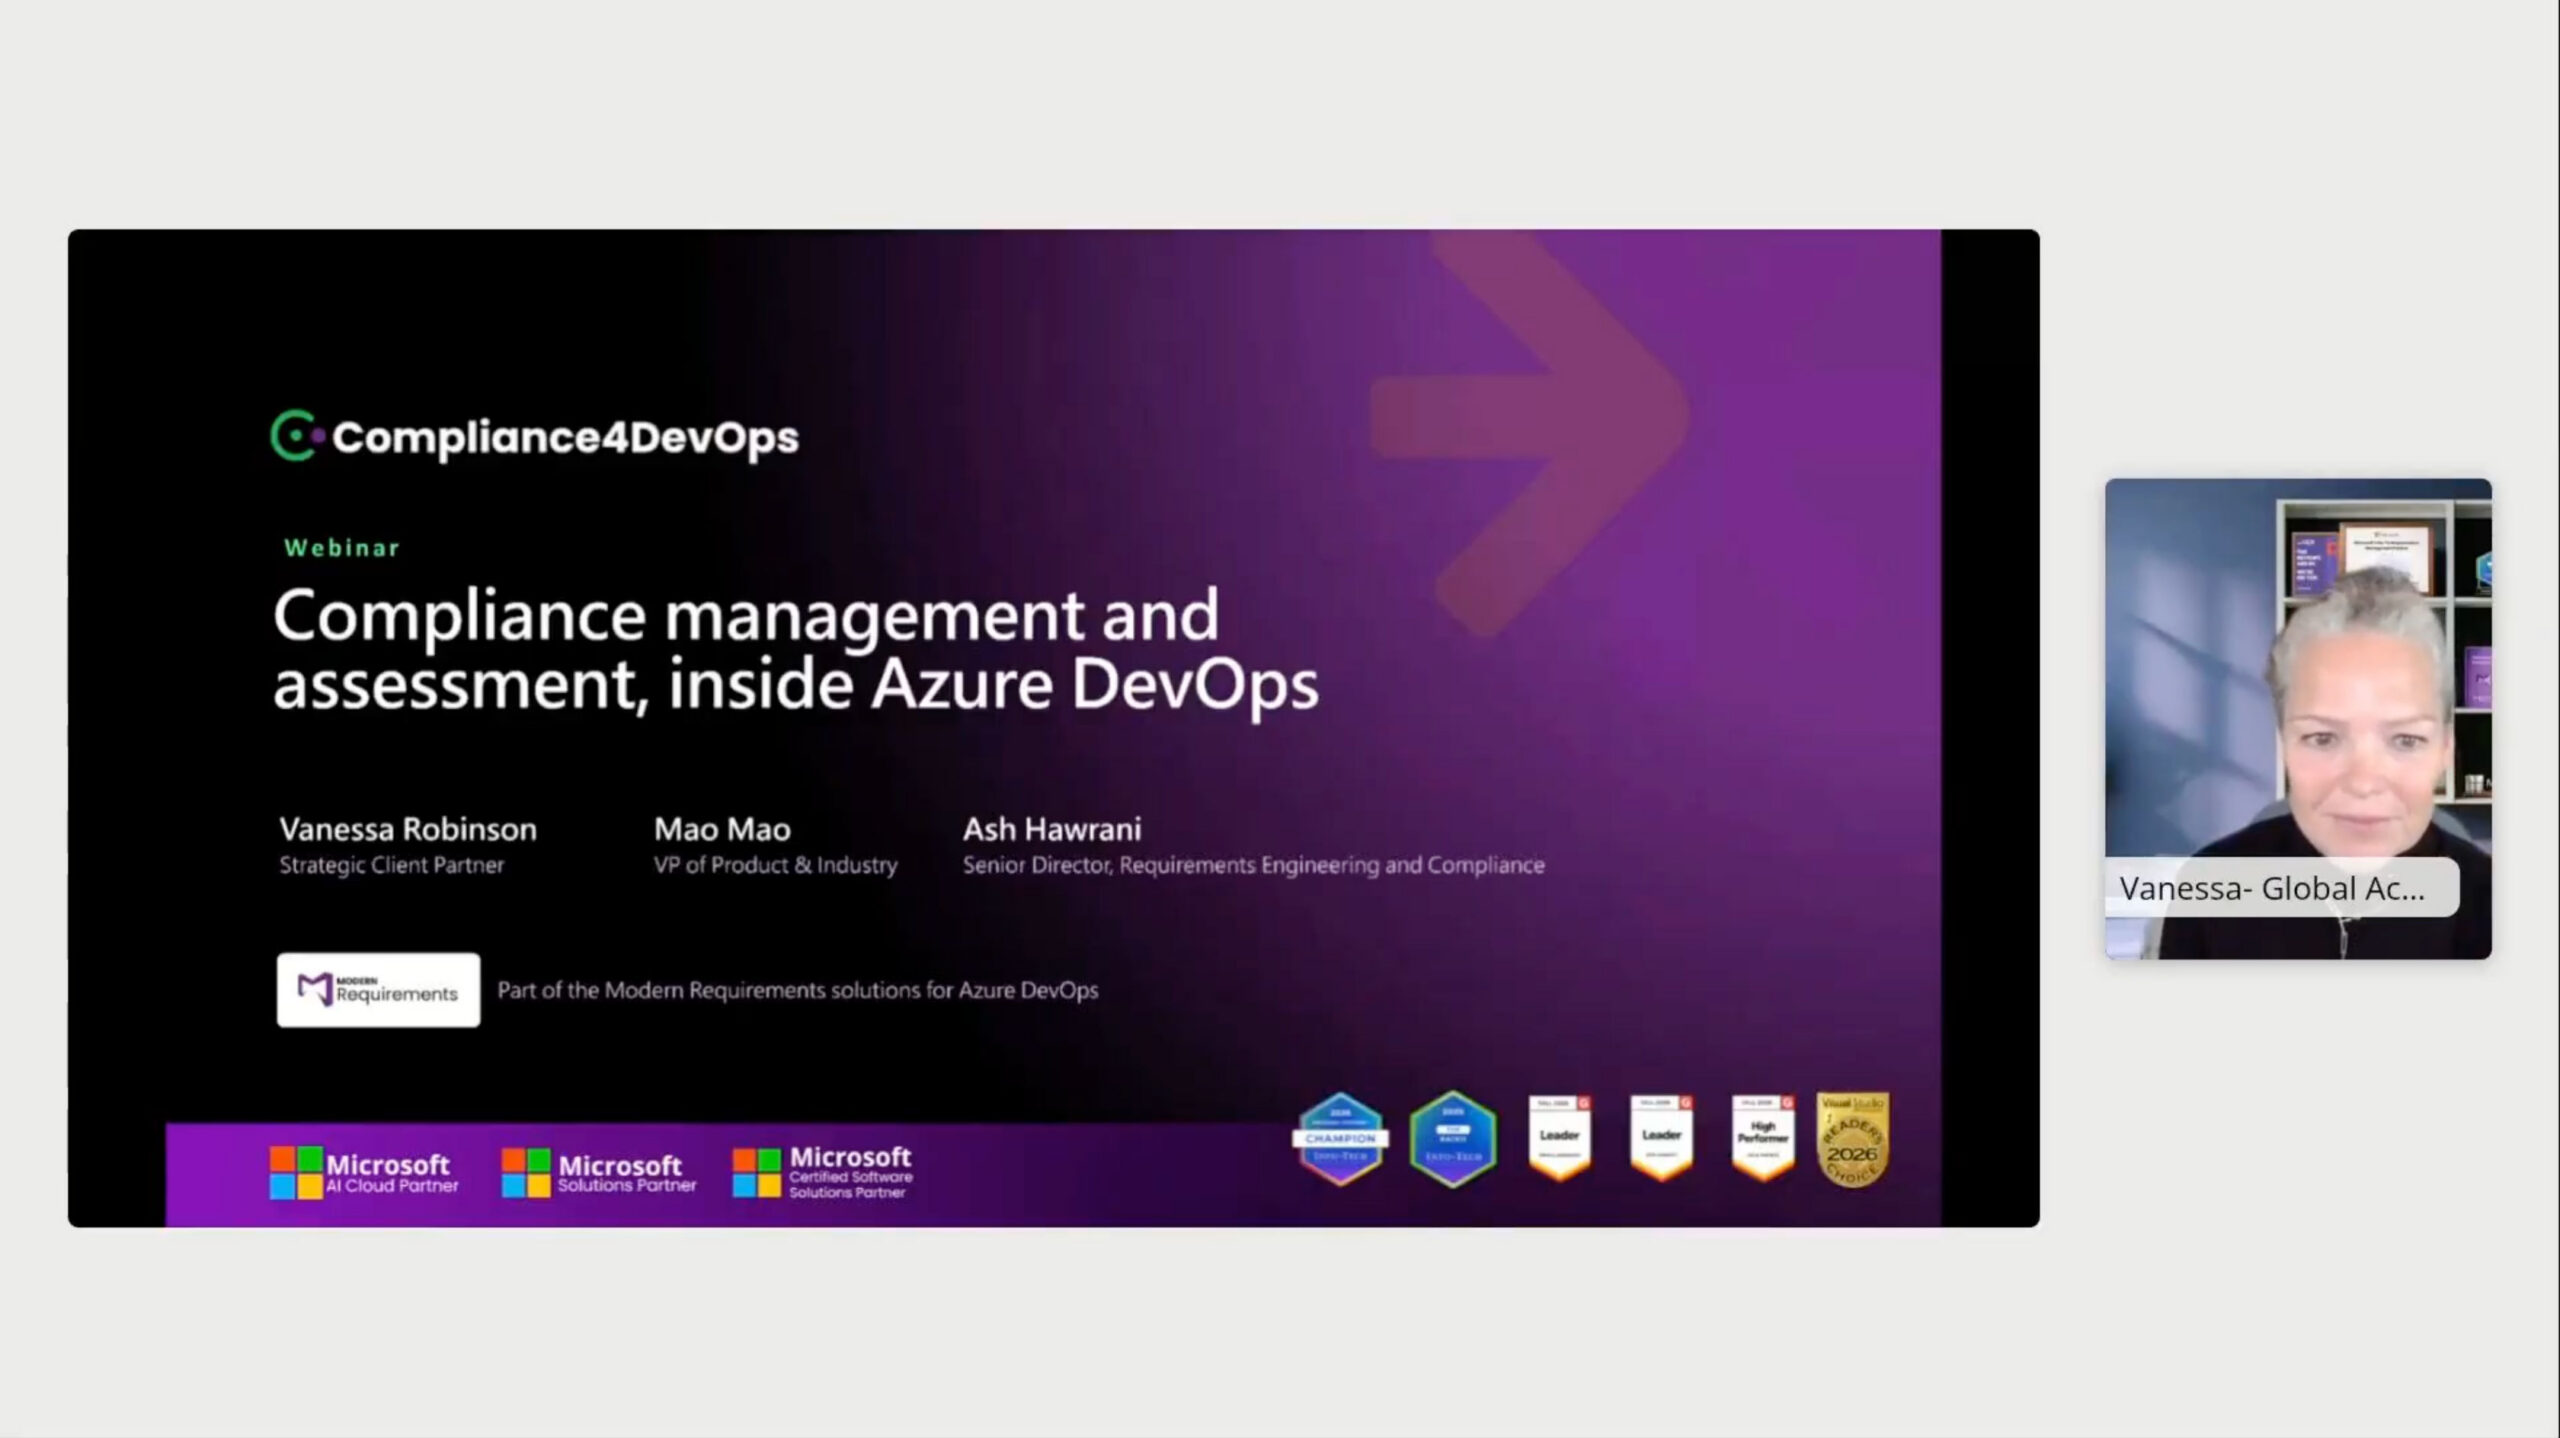Click the Microsoft AI Cloud Partner logo

tap(364, 1172)
